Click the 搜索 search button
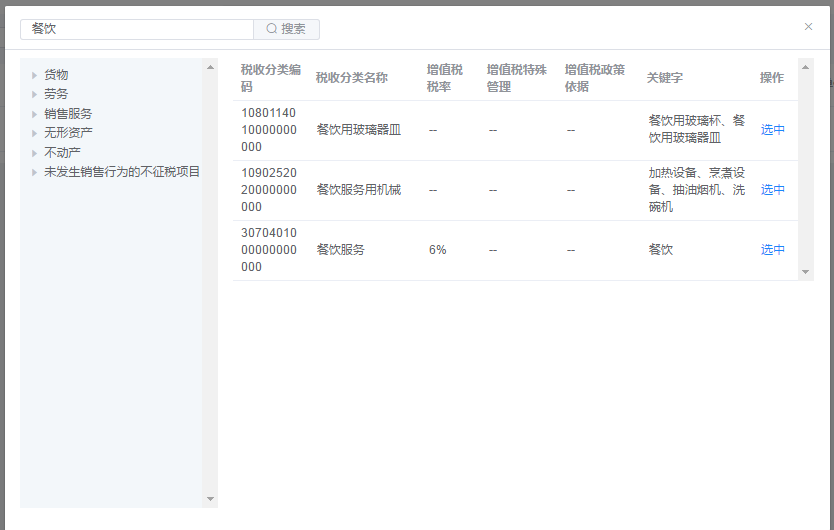 (286, 29)
